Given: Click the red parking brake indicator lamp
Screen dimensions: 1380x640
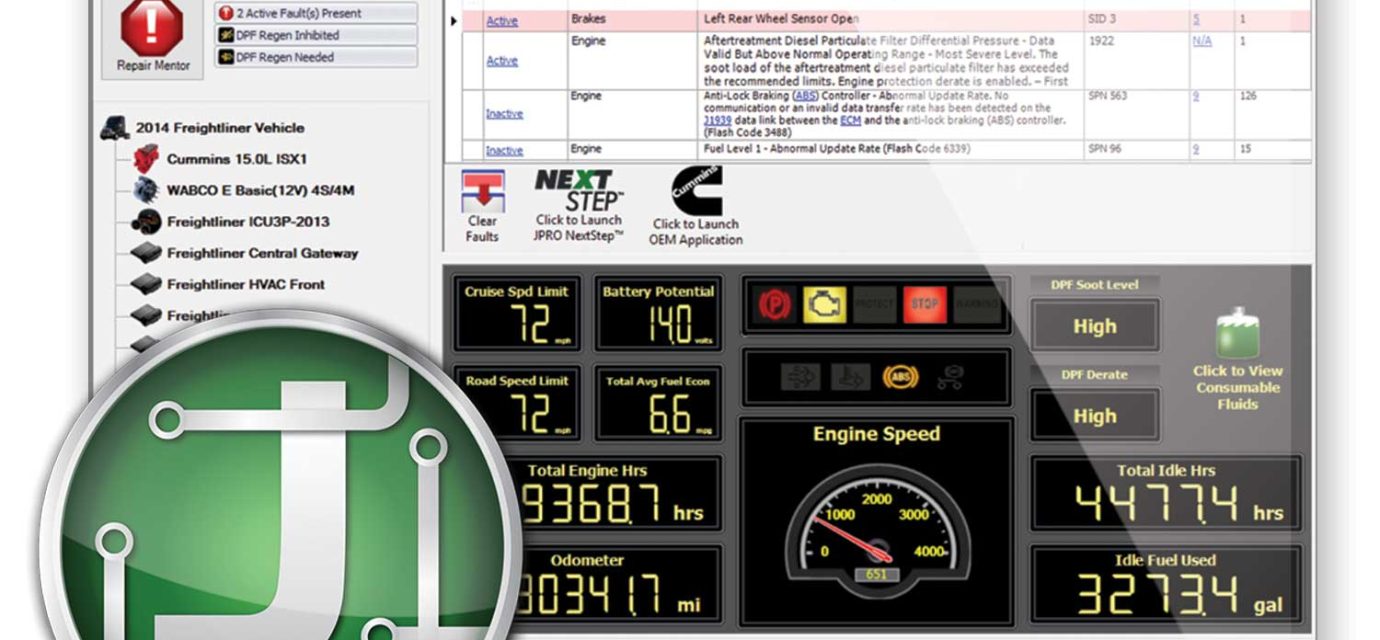Looking at the screenshot, I should point(775,305).
